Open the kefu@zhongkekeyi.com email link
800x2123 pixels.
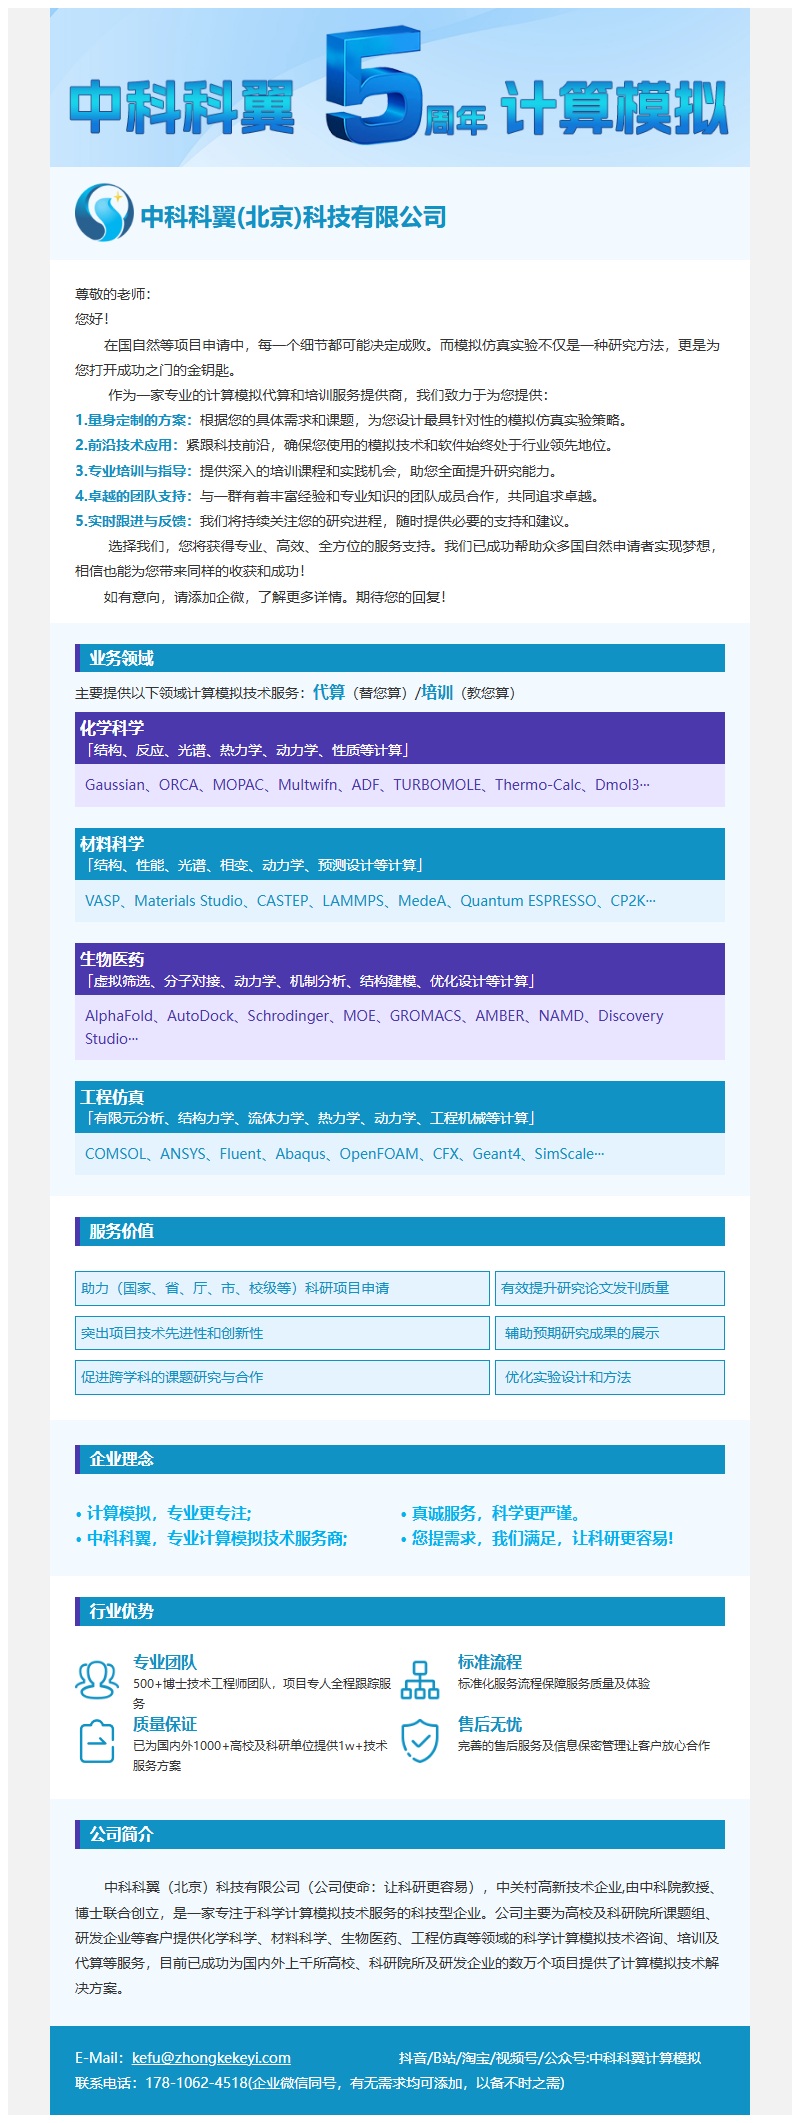[211, 2057]
